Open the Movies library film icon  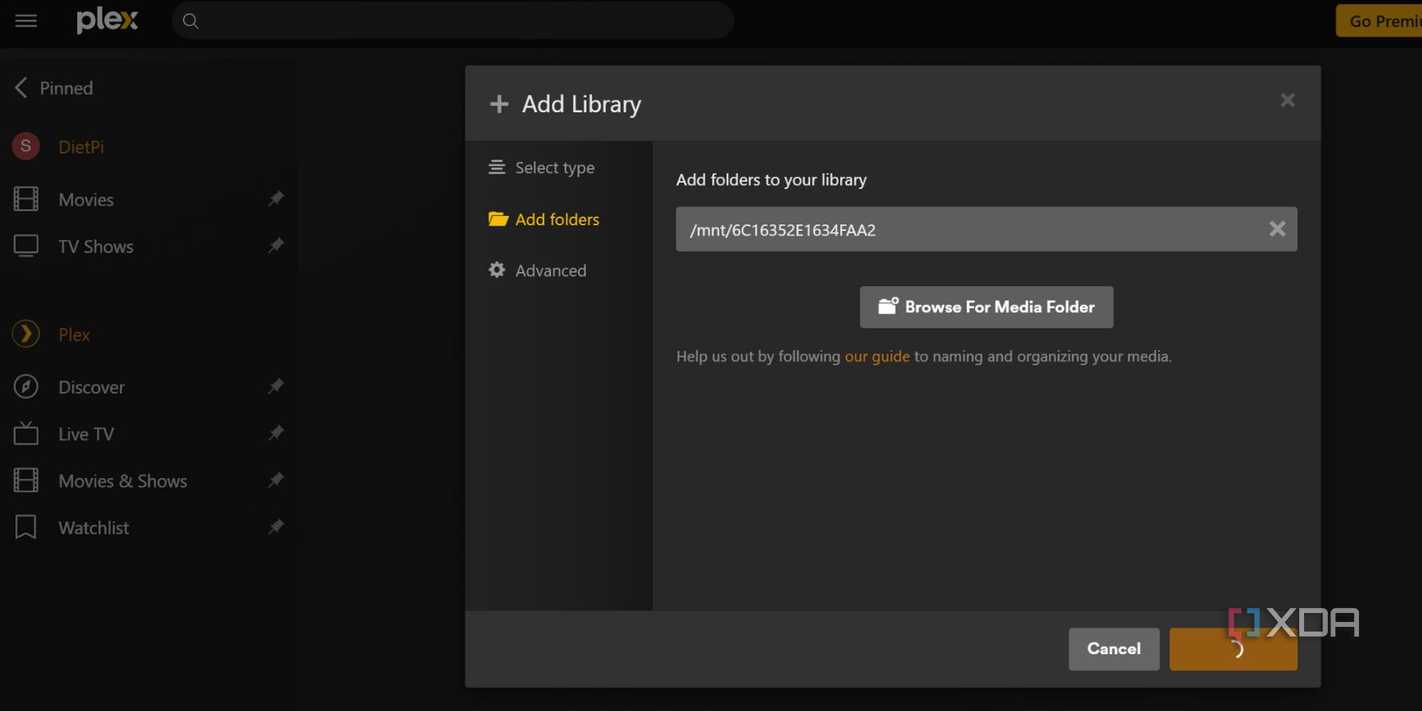tap(26, 199)
